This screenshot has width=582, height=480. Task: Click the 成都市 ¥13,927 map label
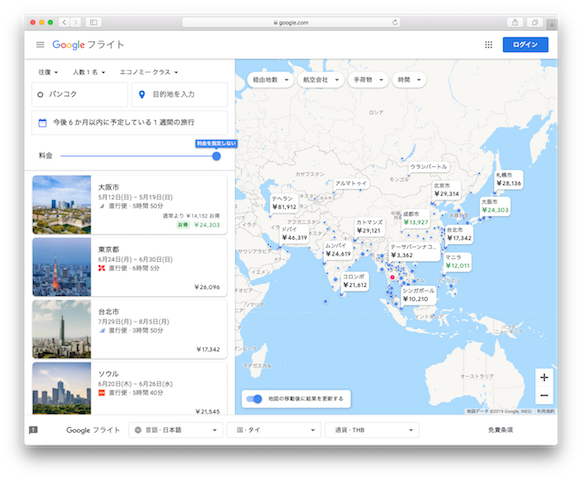416,218
